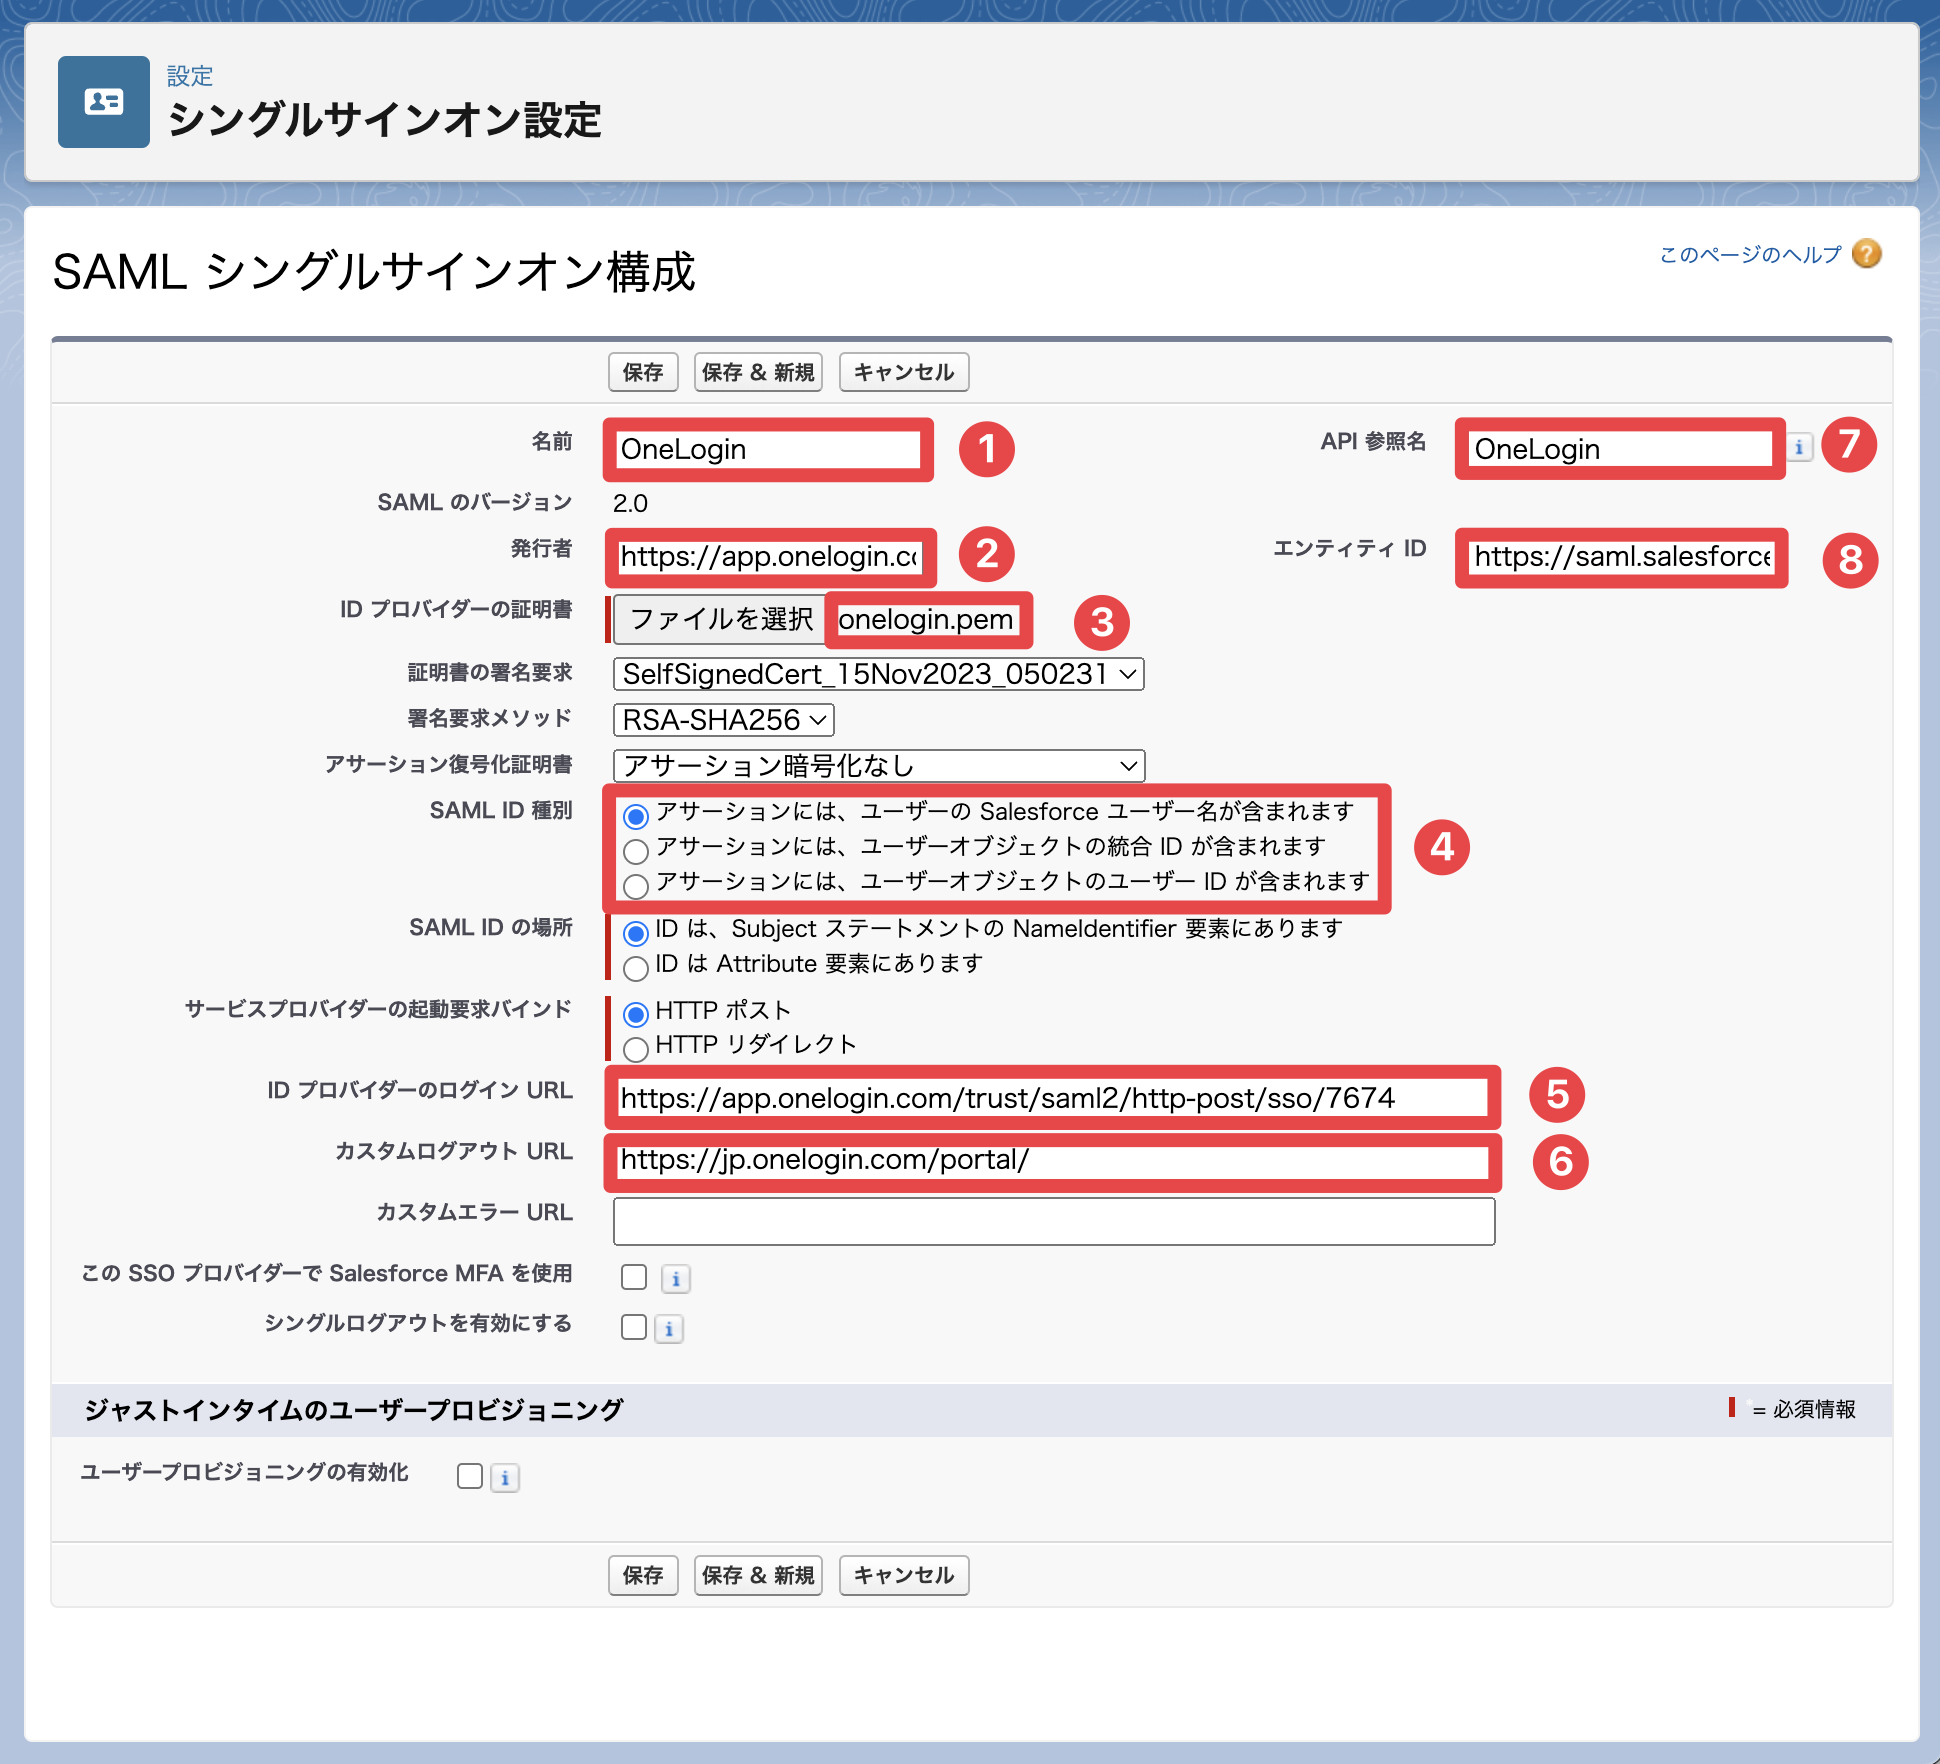Viewport: 1940px width, 1764px height.
Task: Select radio ID は Attribute 要素にあります
Action: click(636, 968)
